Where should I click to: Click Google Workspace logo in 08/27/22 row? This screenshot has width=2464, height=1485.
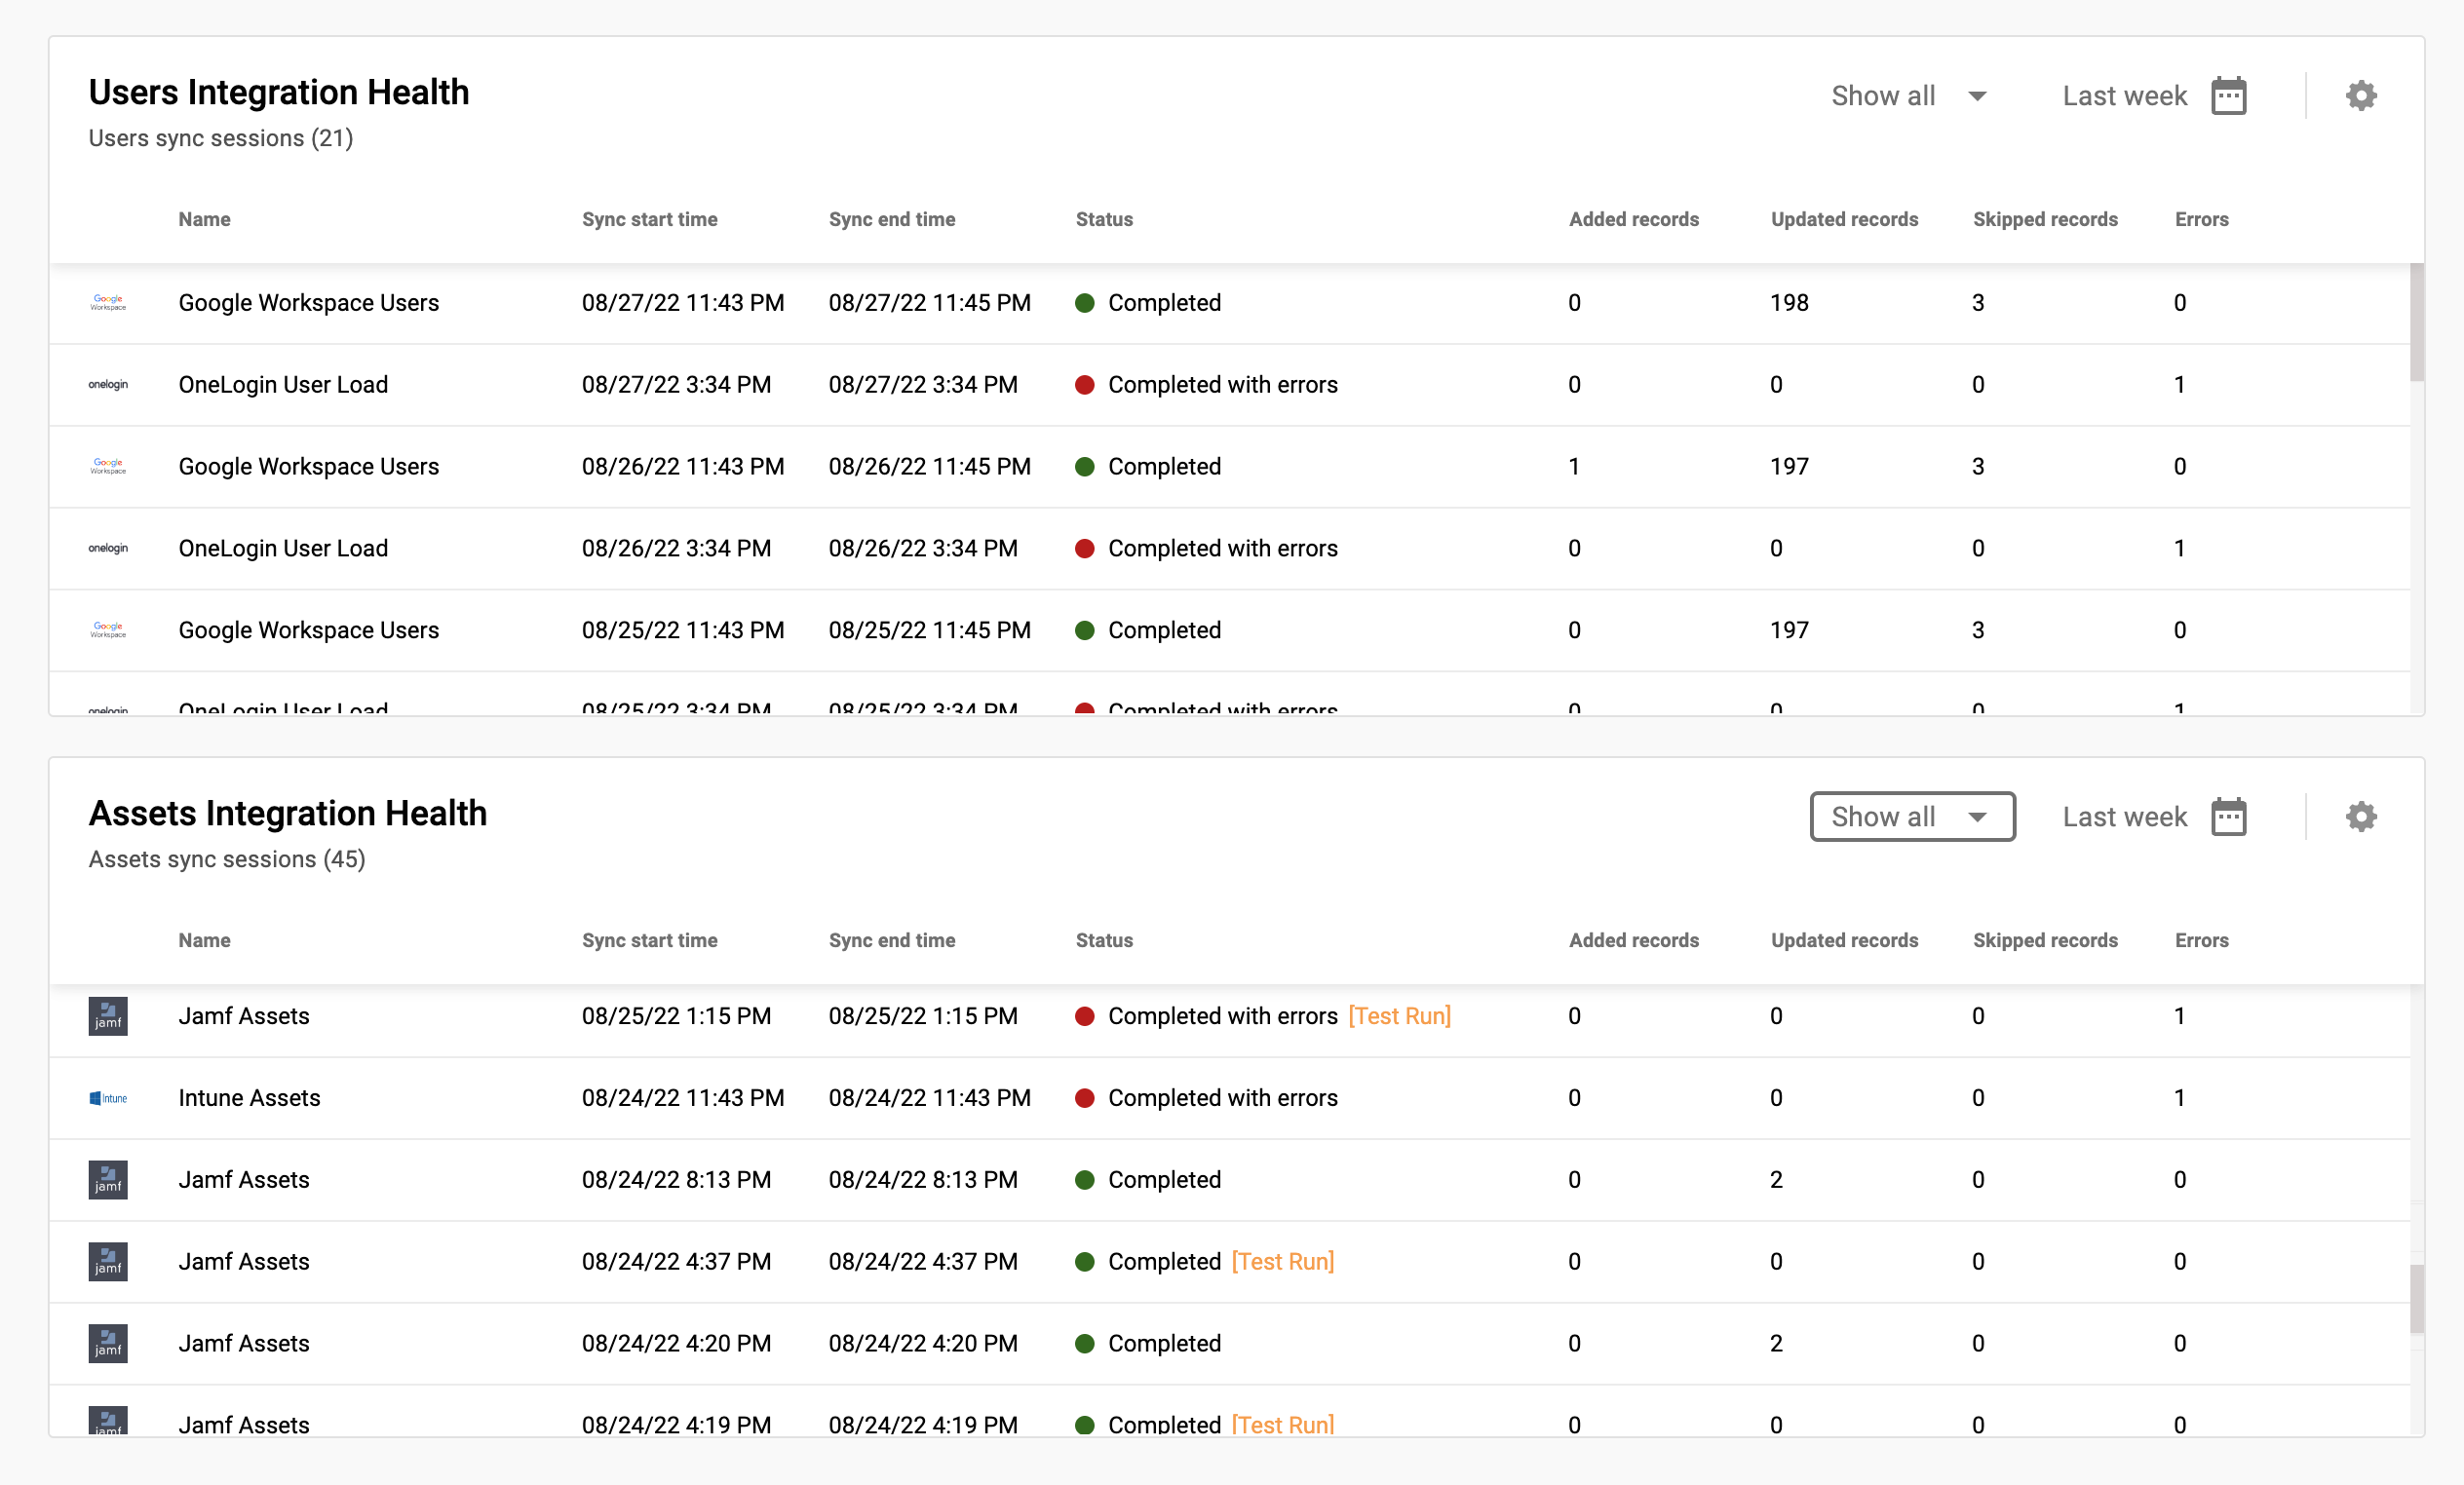(x=108, y=303)
